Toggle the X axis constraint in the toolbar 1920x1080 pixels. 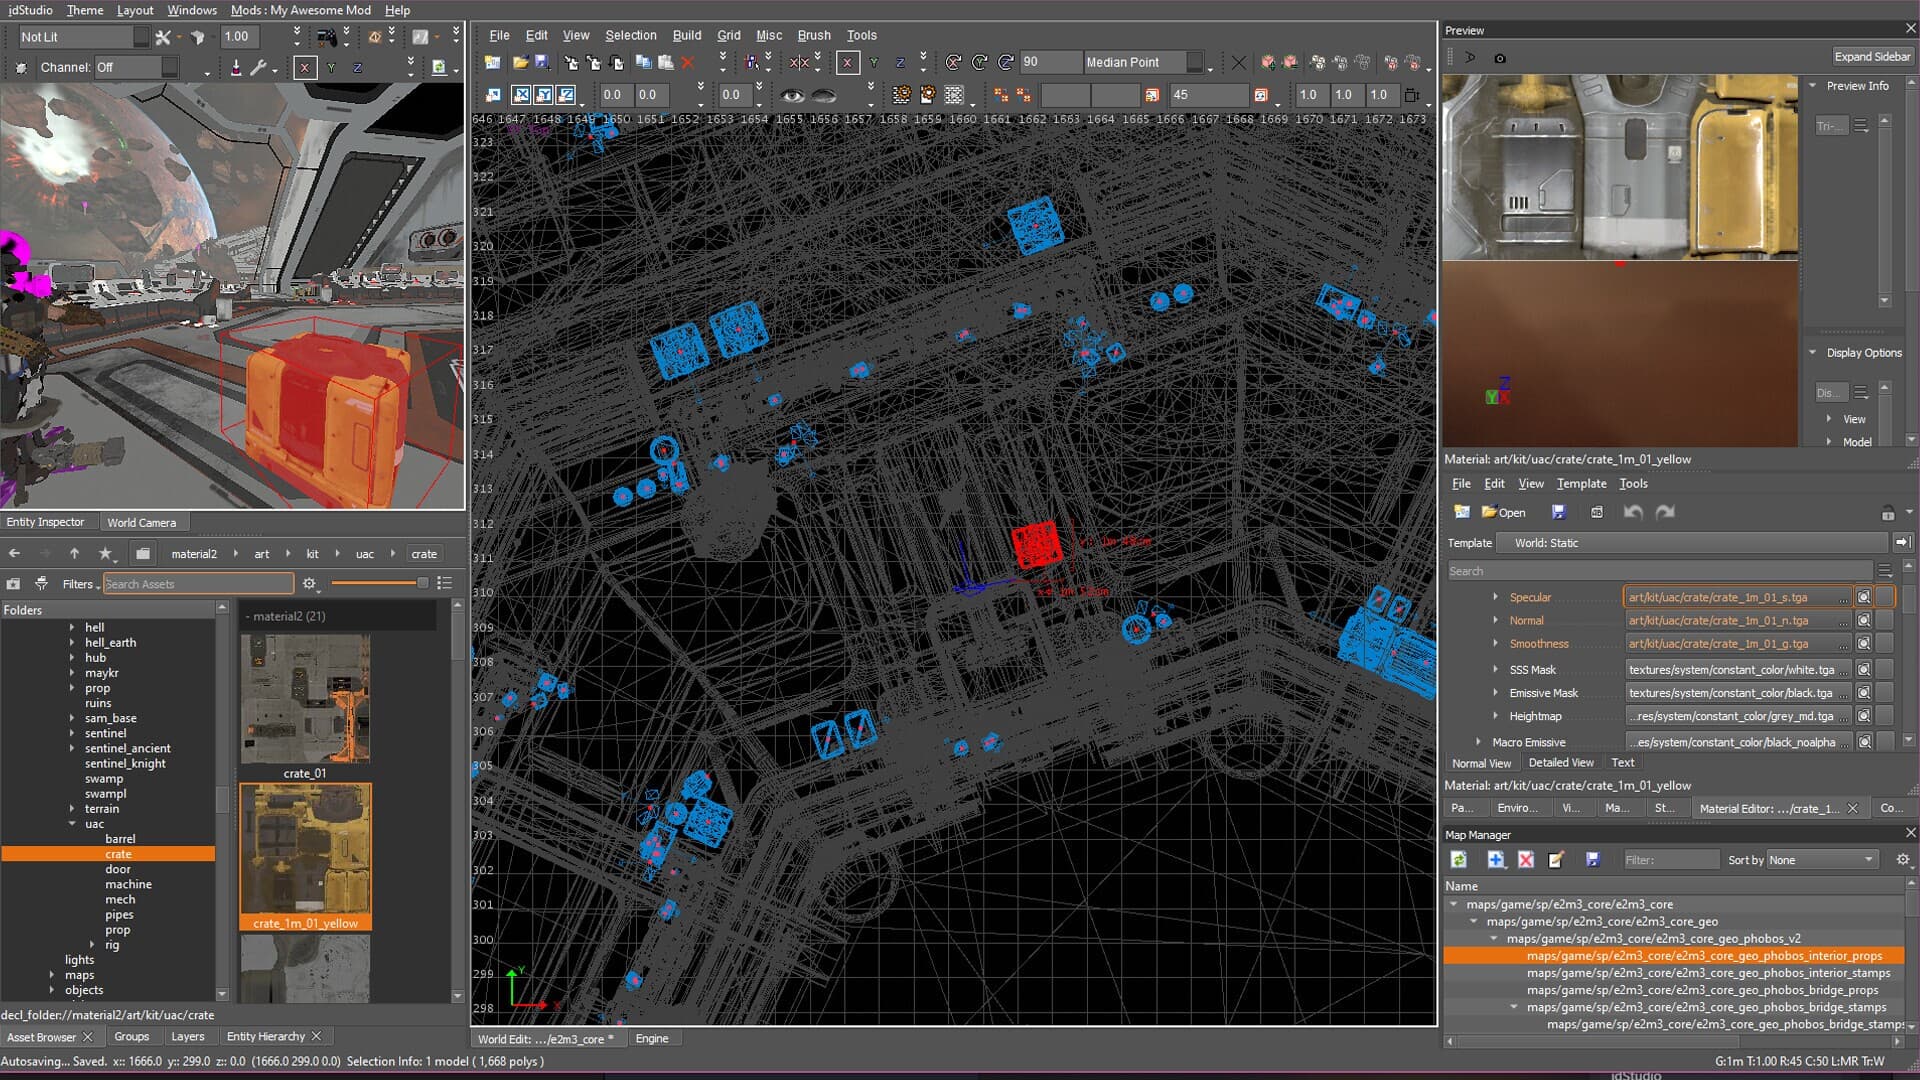(x=847, y=62)
